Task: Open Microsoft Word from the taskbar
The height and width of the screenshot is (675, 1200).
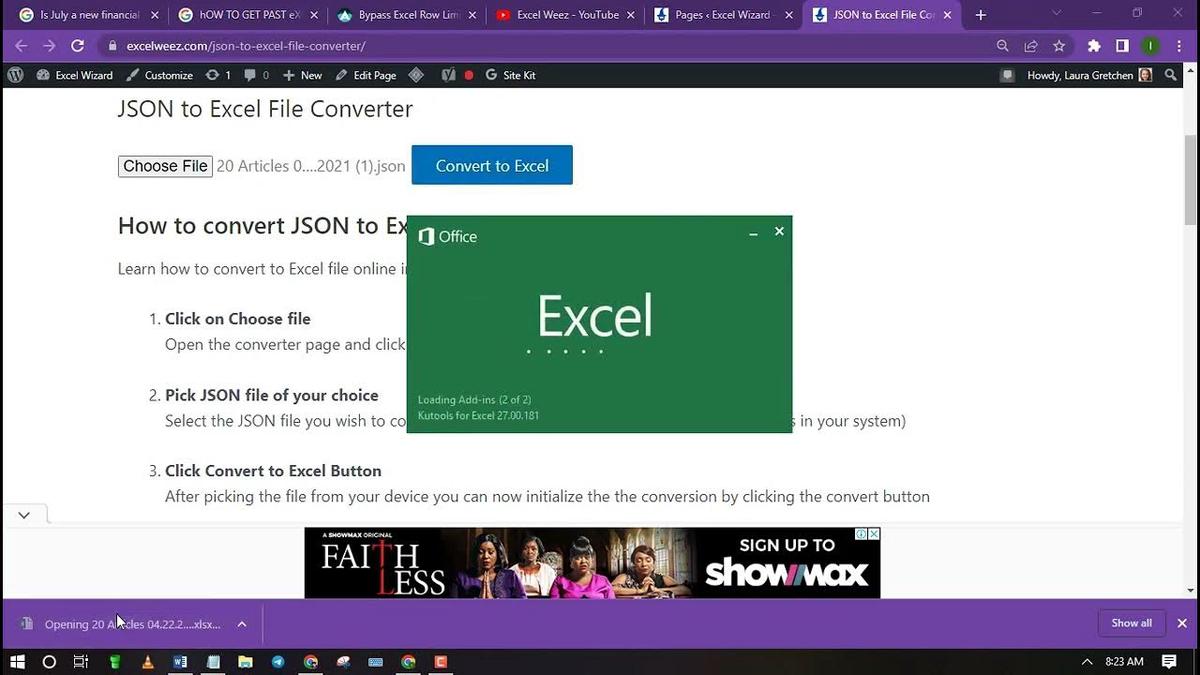Action: 180,661
